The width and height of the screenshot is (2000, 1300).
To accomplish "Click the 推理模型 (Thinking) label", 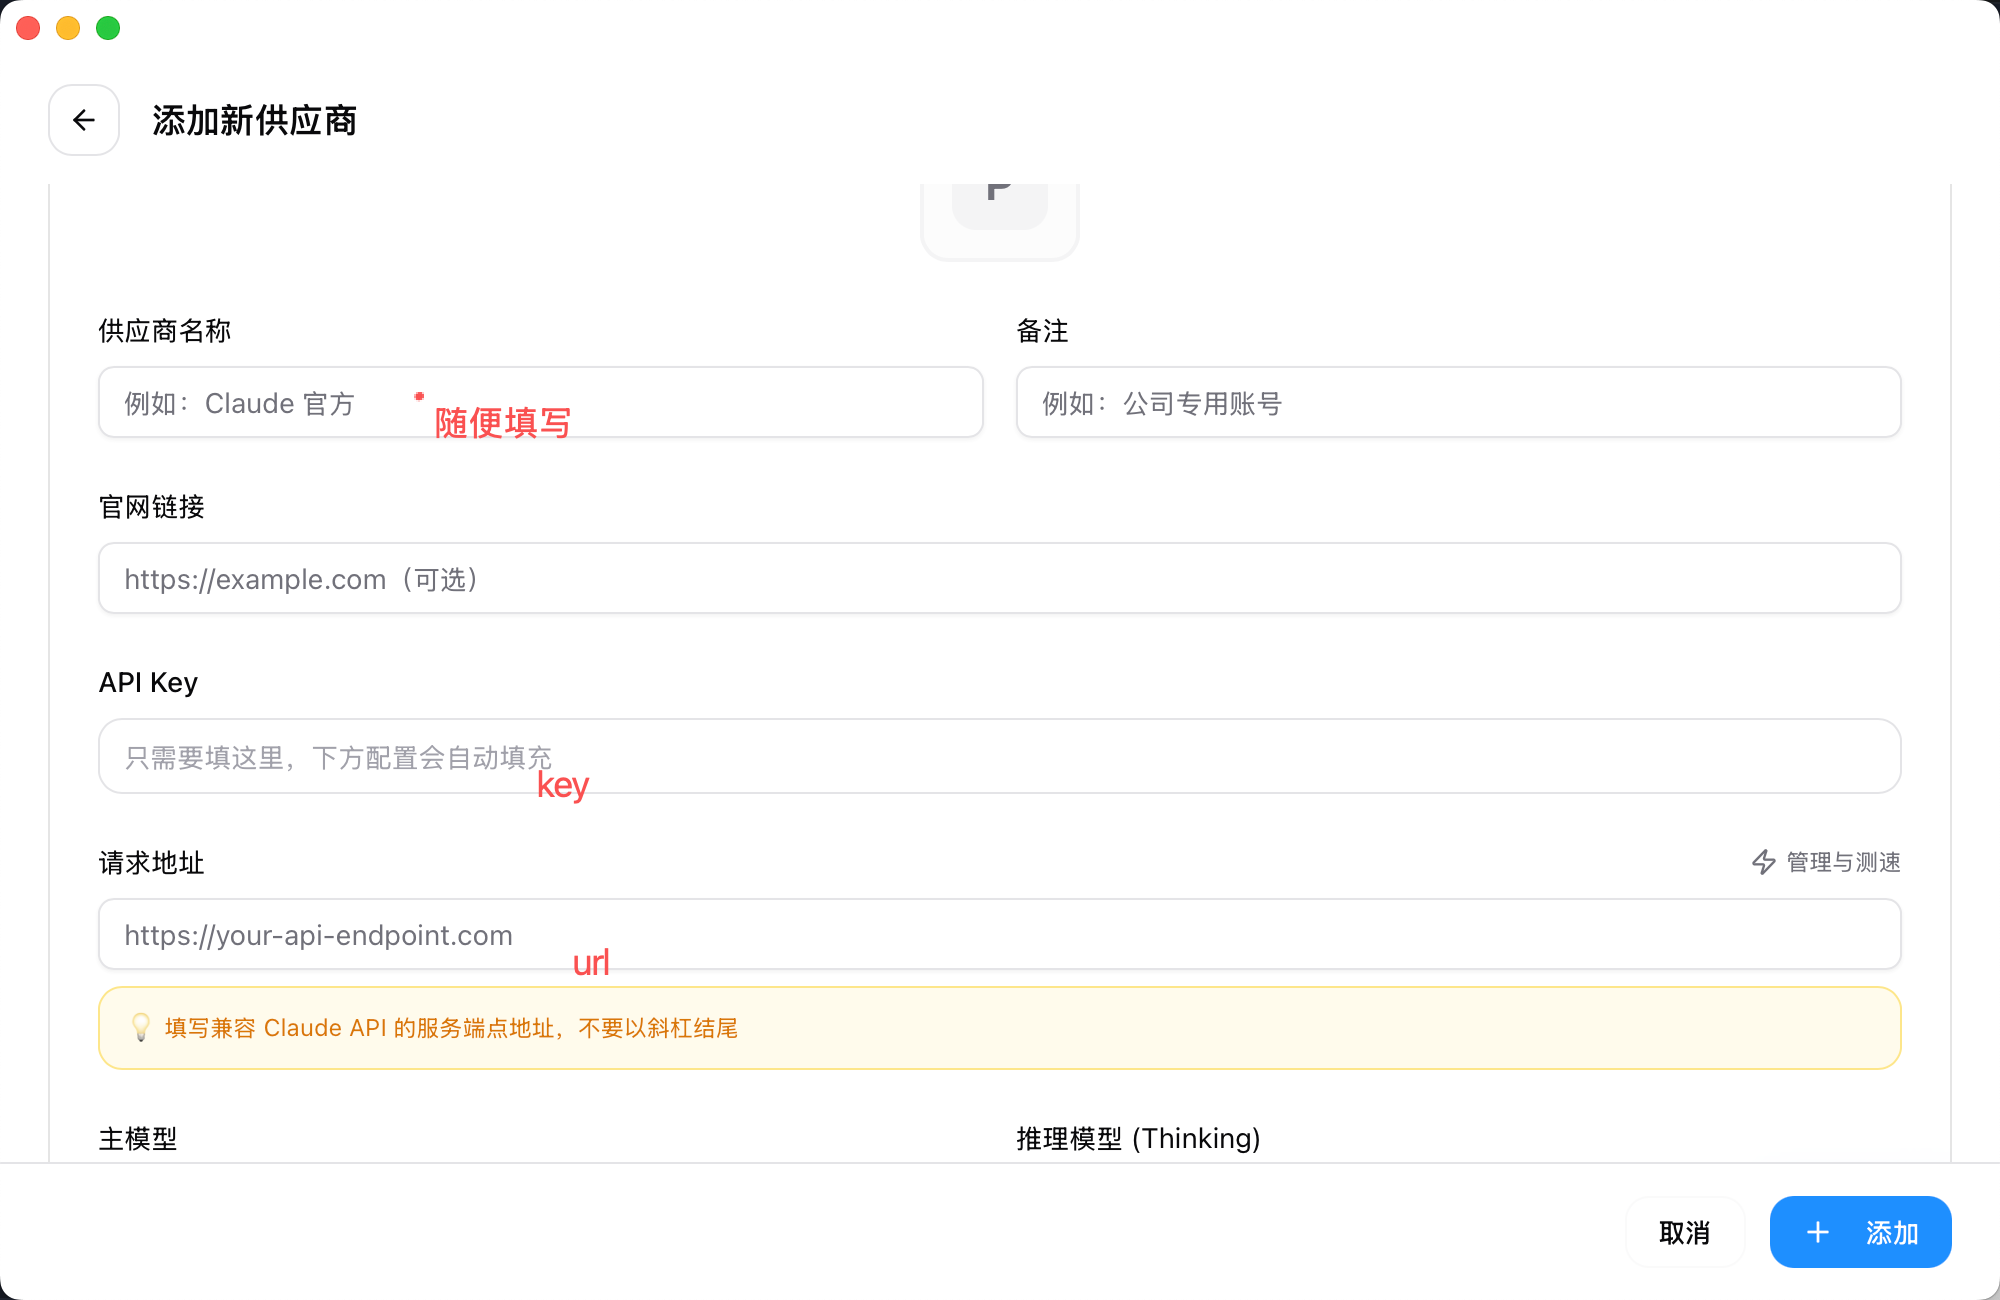I will pyautogui.click(x=1138, y=1138).
